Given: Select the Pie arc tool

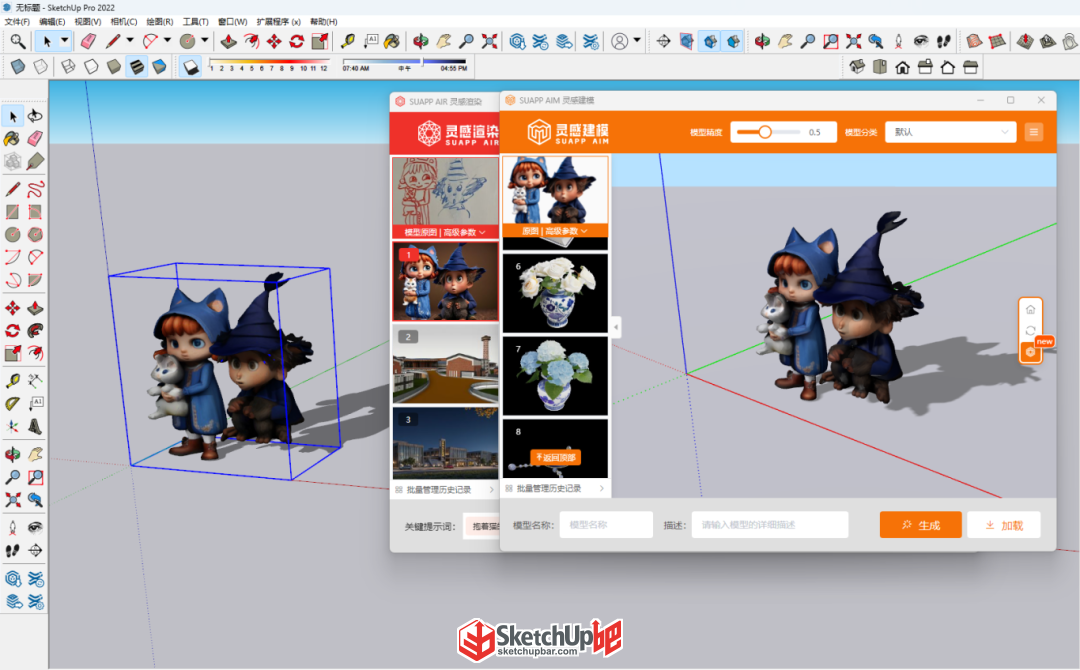Looking at the screenshot, I should point(35,280).
